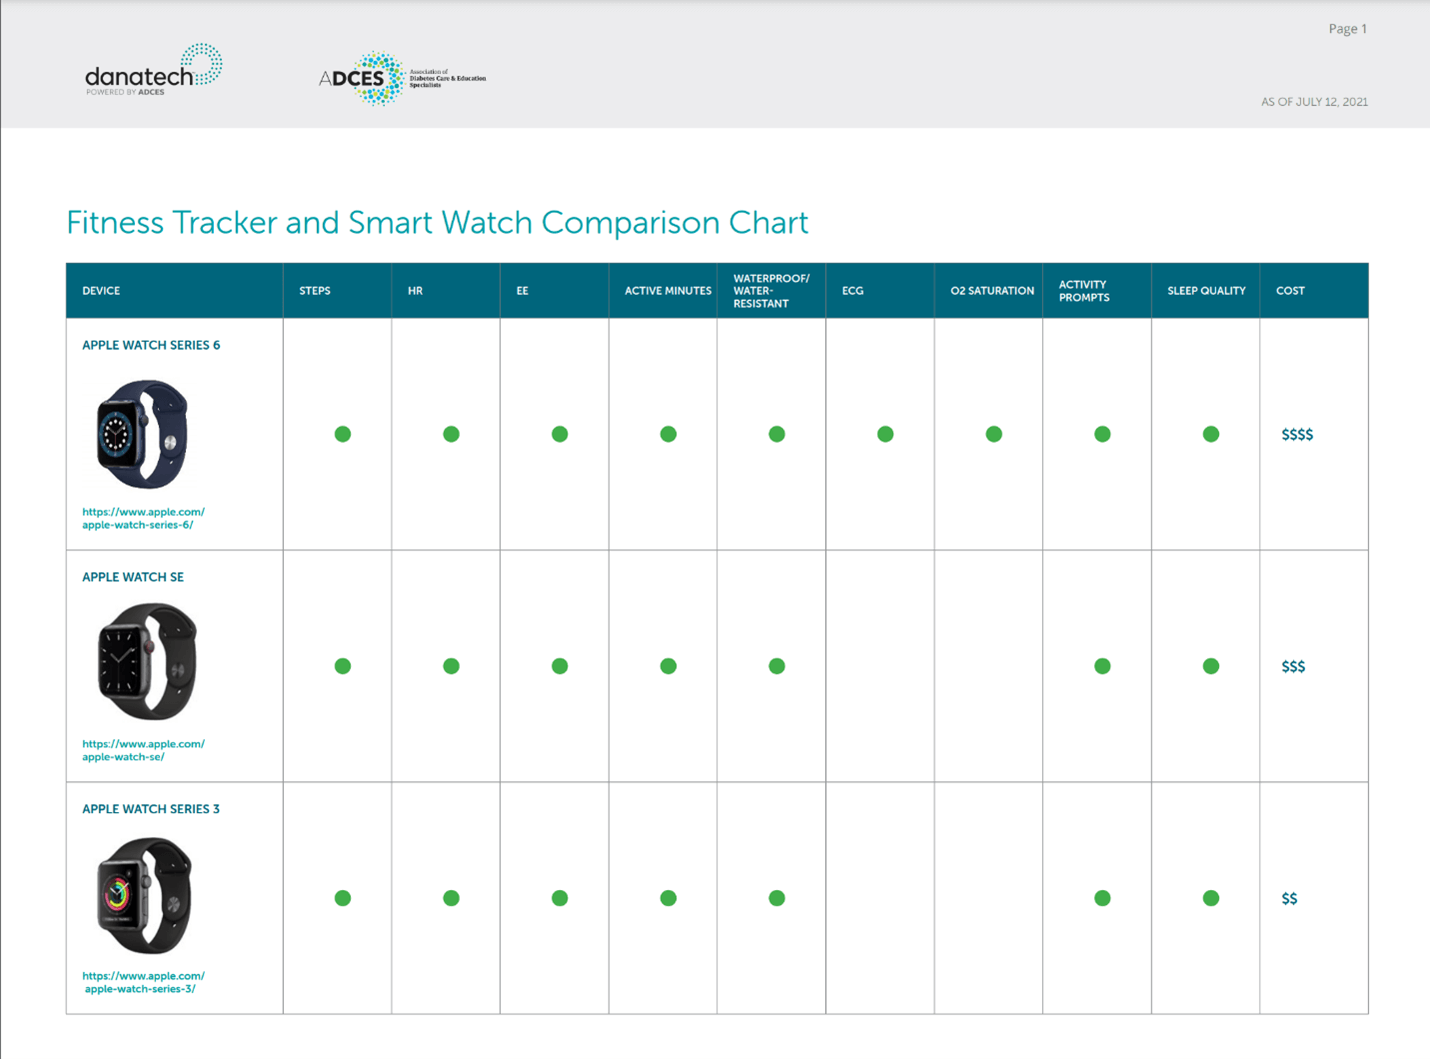
Task: Select the '$$' cost for Series 3
Action: click(1289, 898)
